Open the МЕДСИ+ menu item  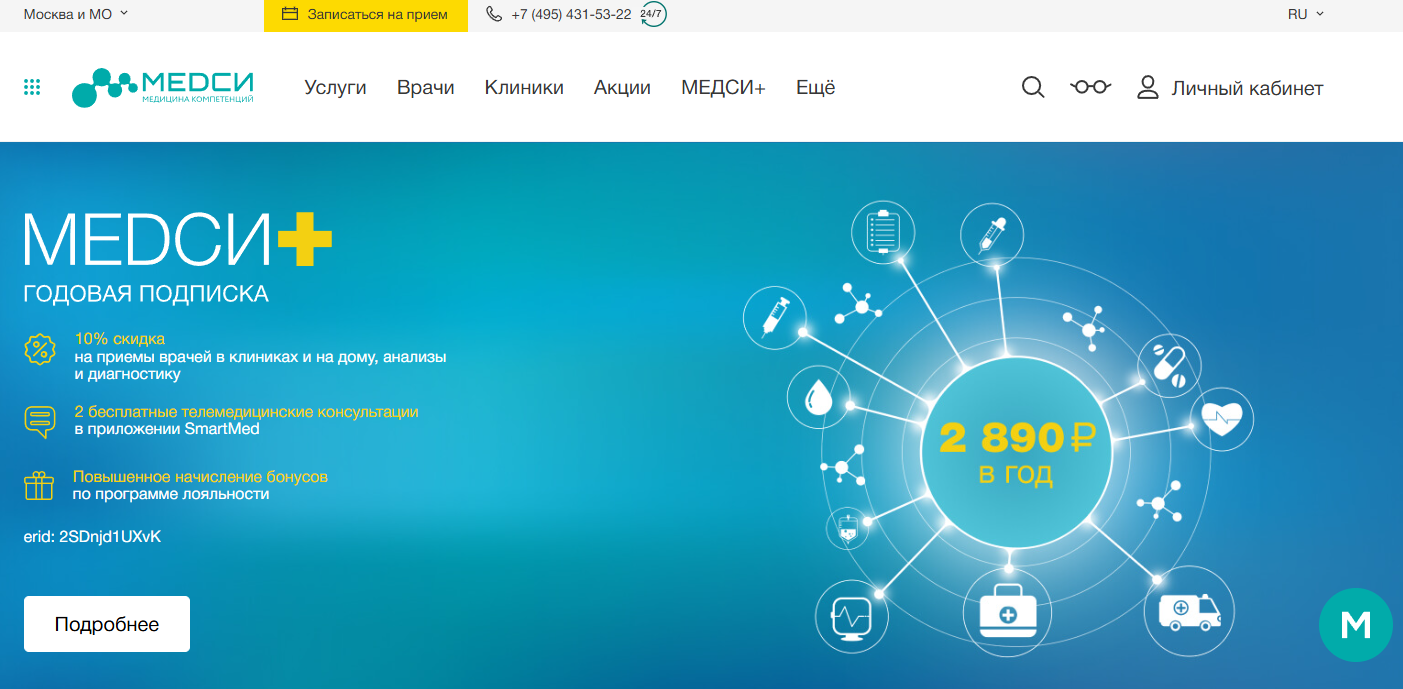click(723, 88)
